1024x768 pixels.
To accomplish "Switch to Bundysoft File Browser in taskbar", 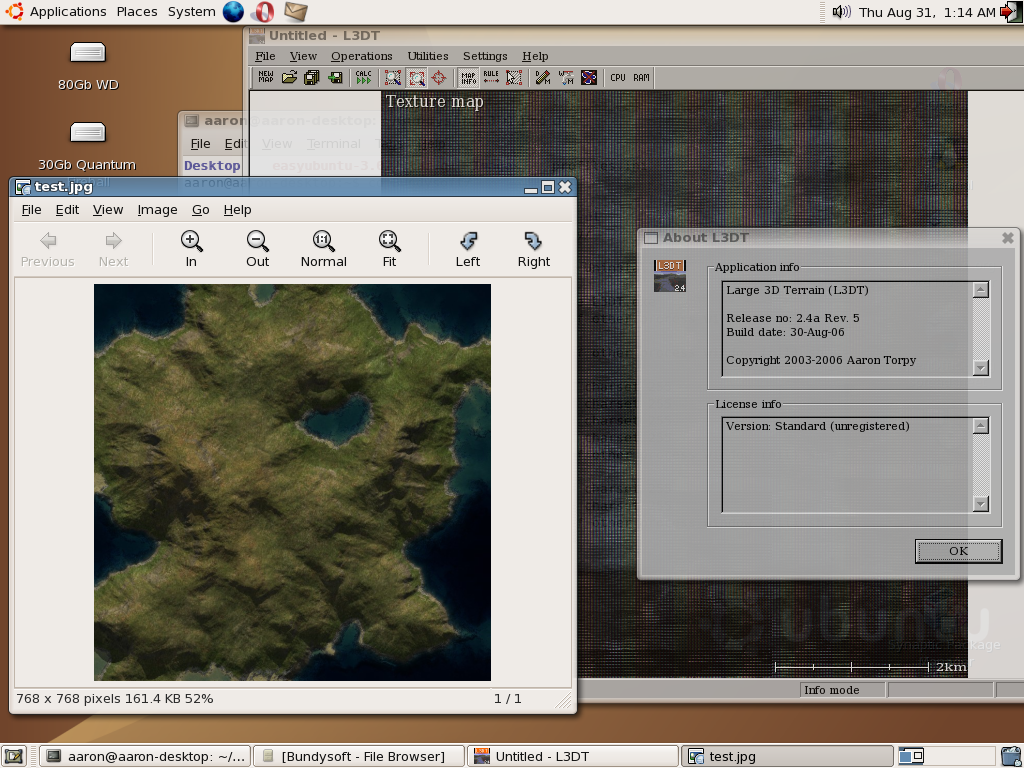I will pos(359,756).
